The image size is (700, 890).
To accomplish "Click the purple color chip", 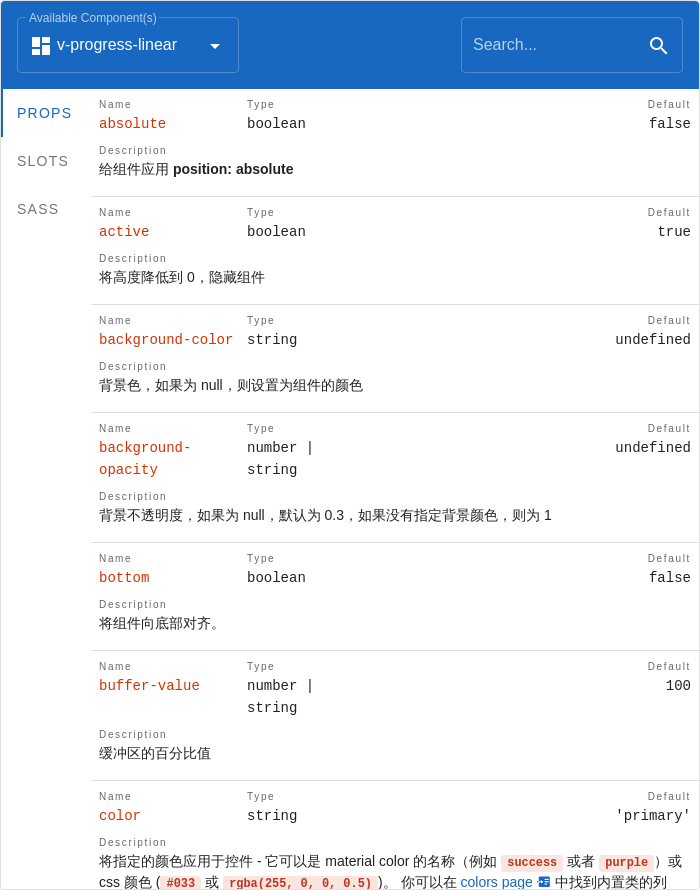I will click(x=626, y=862).
